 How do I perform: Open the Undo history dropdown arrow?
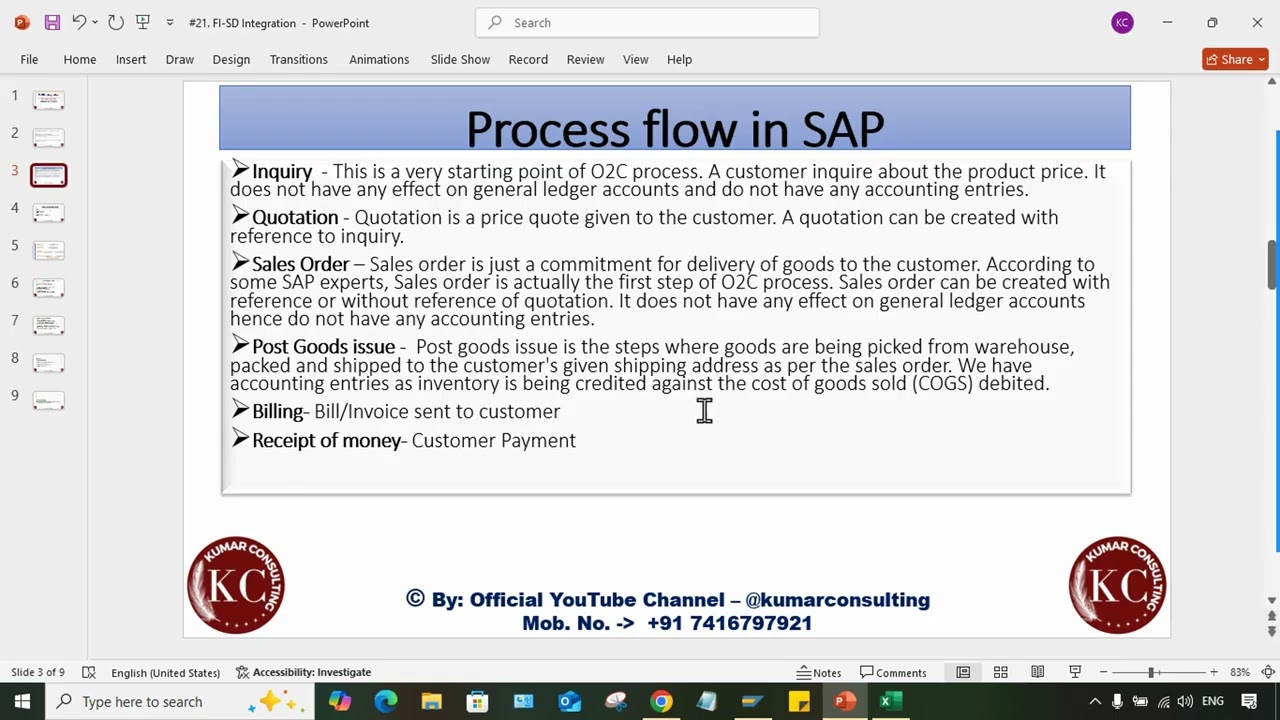coord(95,22)
